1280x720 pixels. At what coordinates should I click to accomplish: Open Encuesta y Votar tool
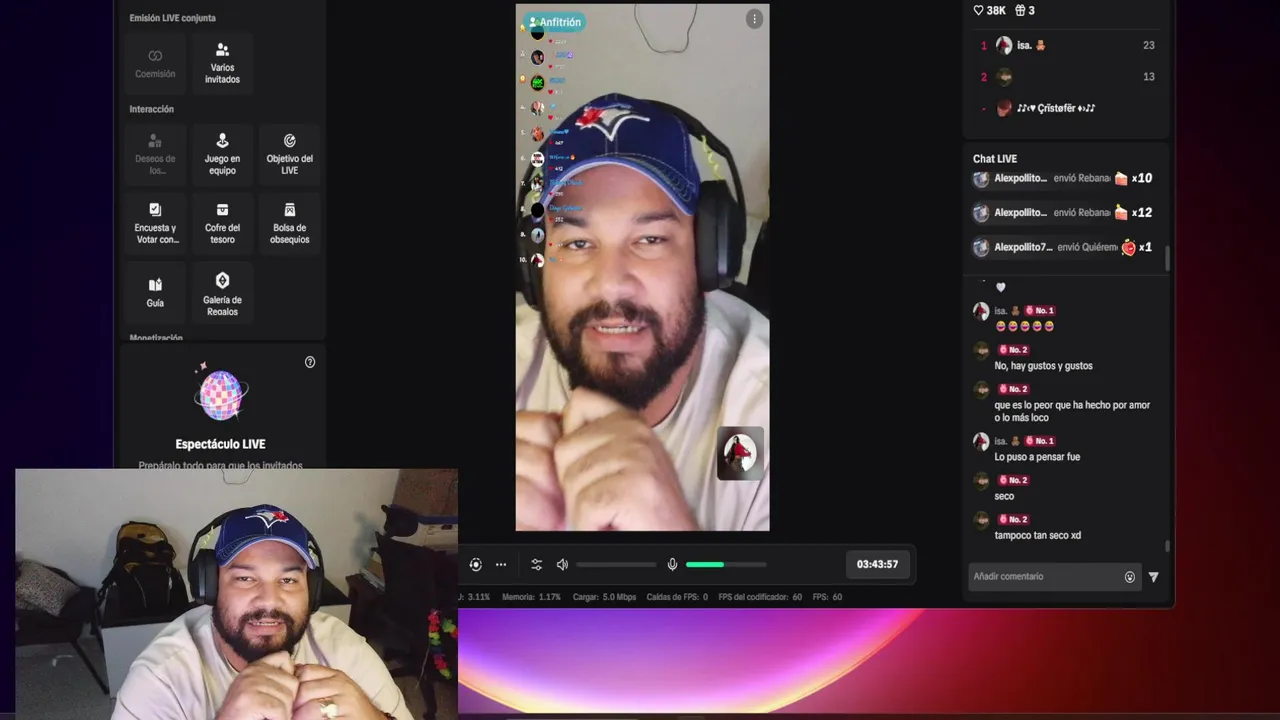pyautogui.click(x=155, y=223)
